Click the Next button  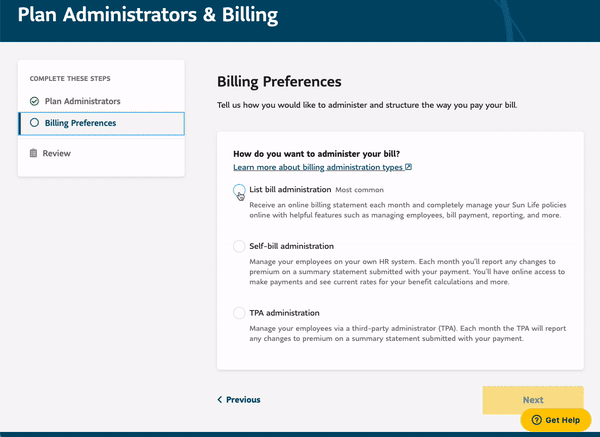point(533,399)
